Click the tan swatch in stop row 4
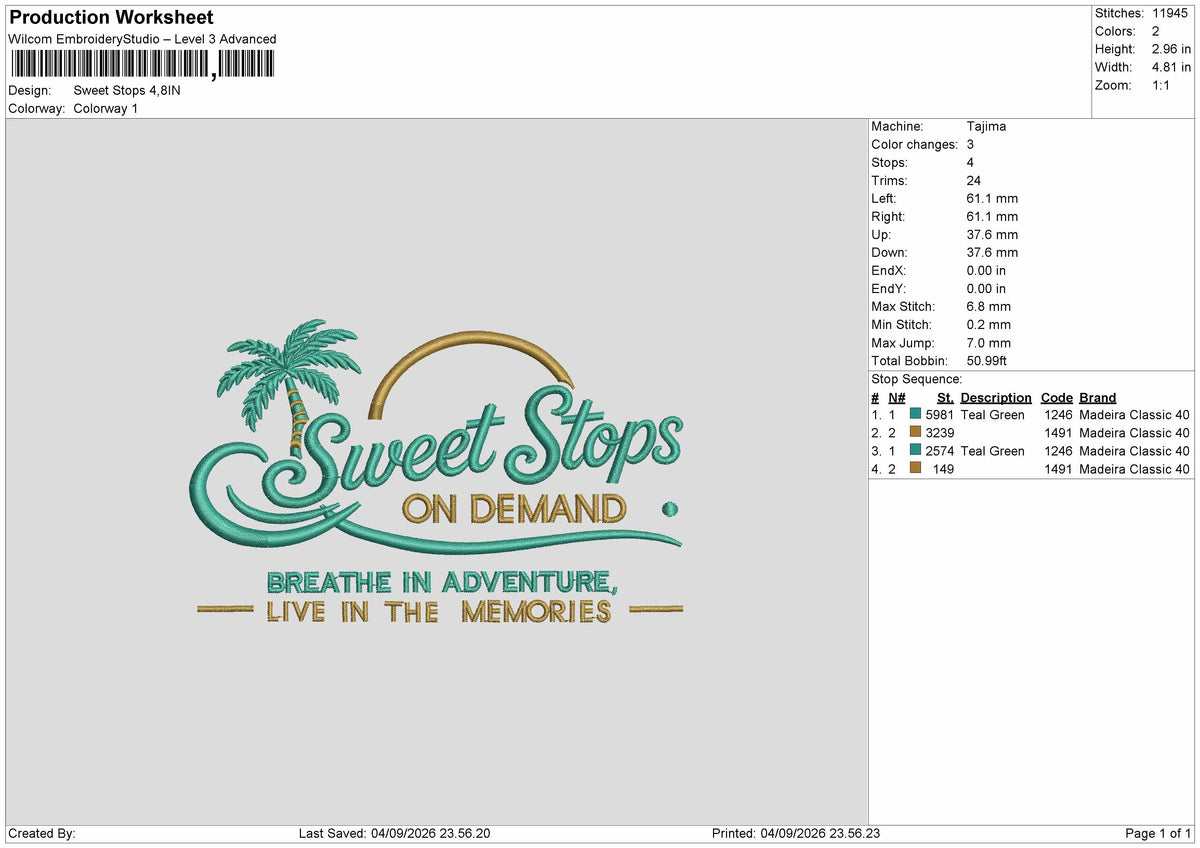This screenshot has width=1200, height=848. pos(915,468)
